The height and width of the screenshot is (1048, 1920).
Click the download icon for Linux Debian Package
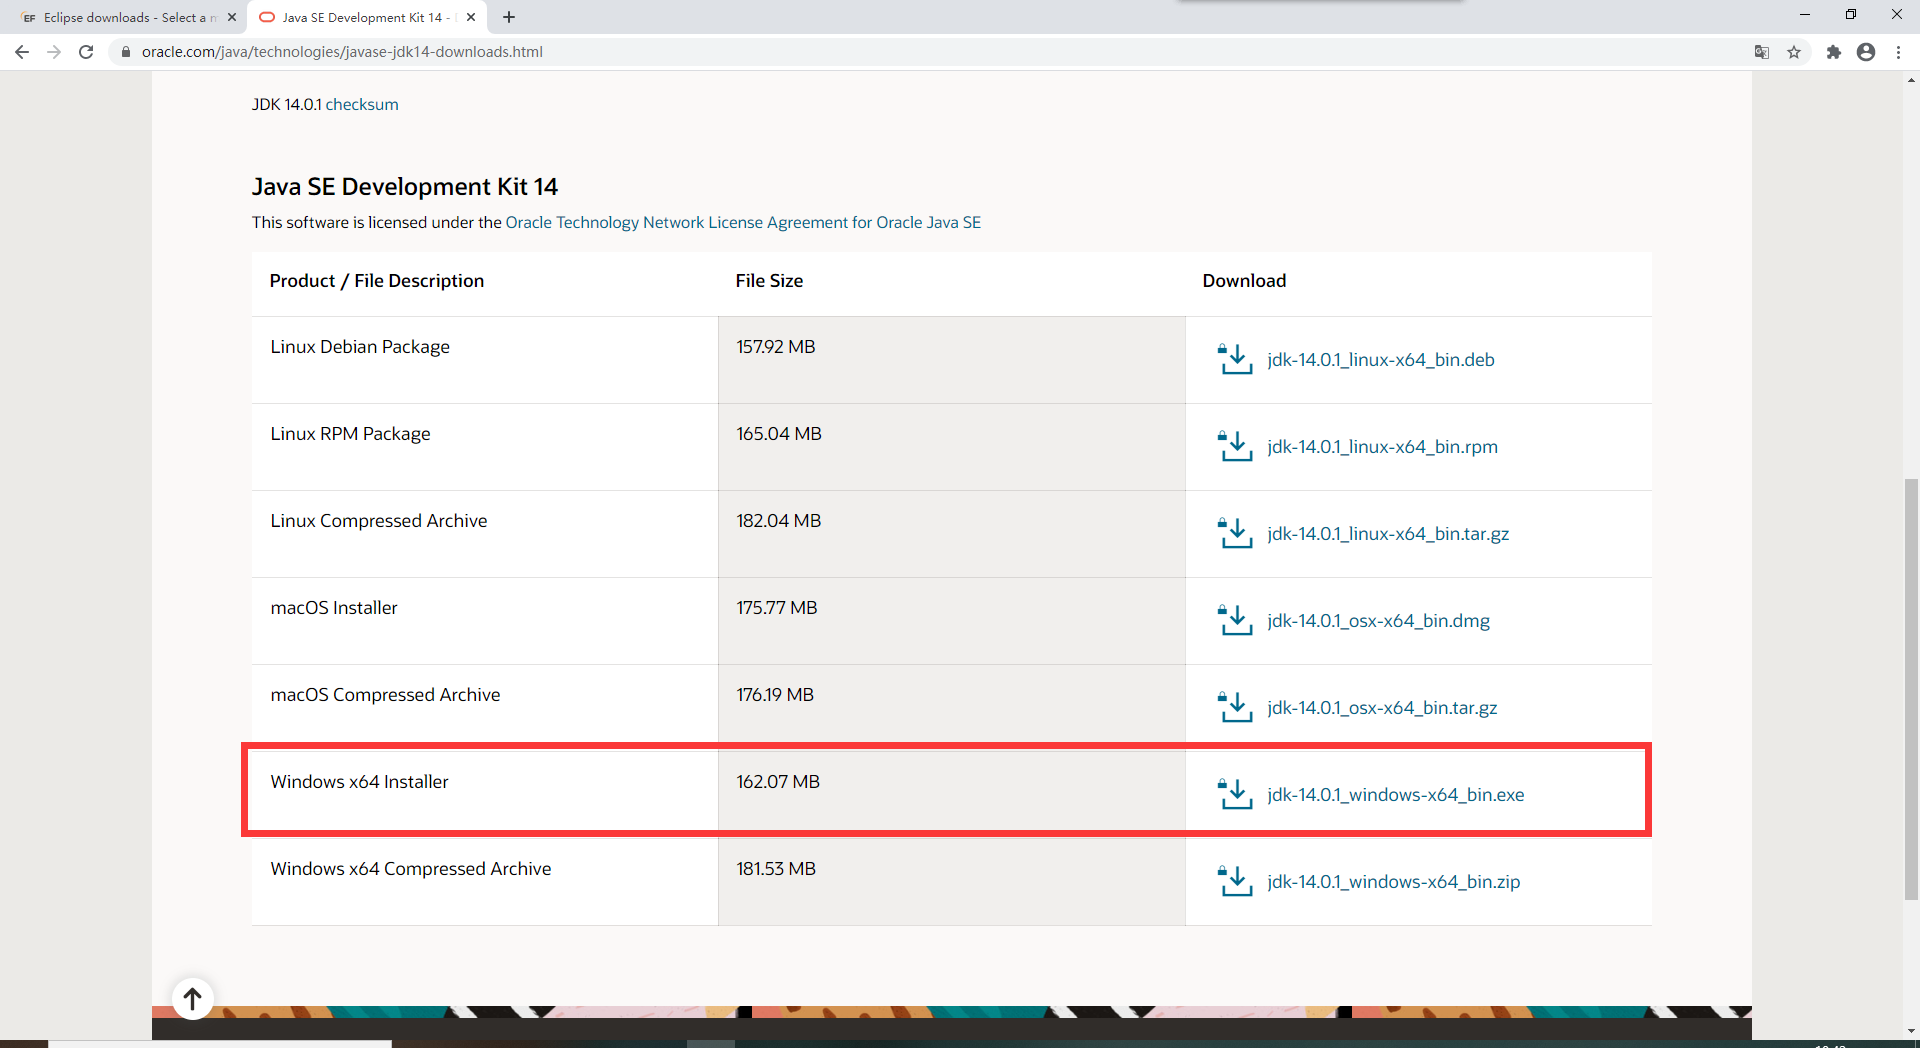pos(1236,360)
